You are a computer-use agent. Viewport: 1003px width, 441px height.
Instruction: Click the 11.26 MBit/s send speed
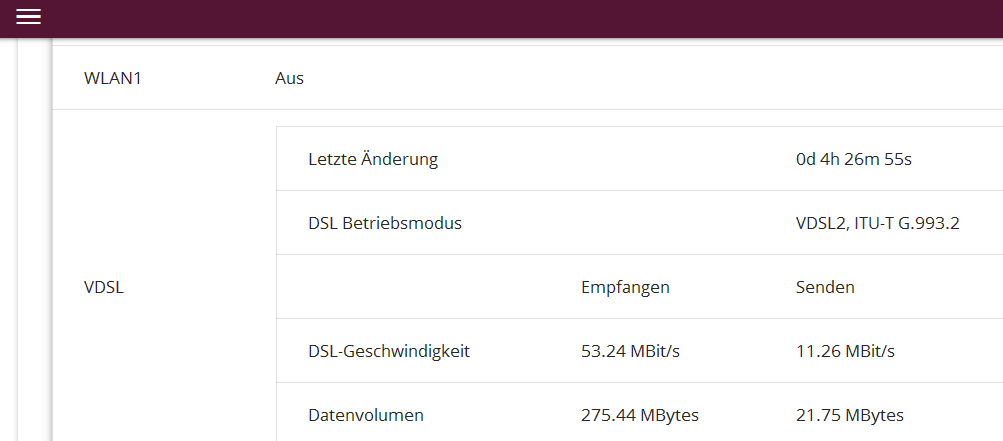(x=845, y=351)
